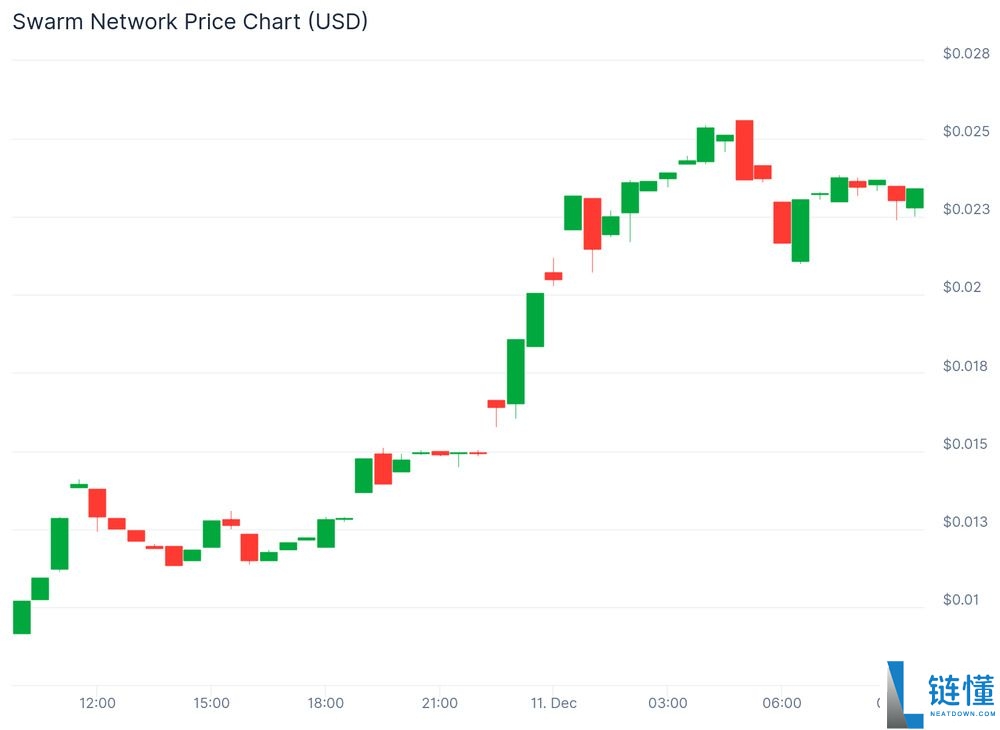
Task: Select the $0.01 price axis label
Action: [962, 600]
